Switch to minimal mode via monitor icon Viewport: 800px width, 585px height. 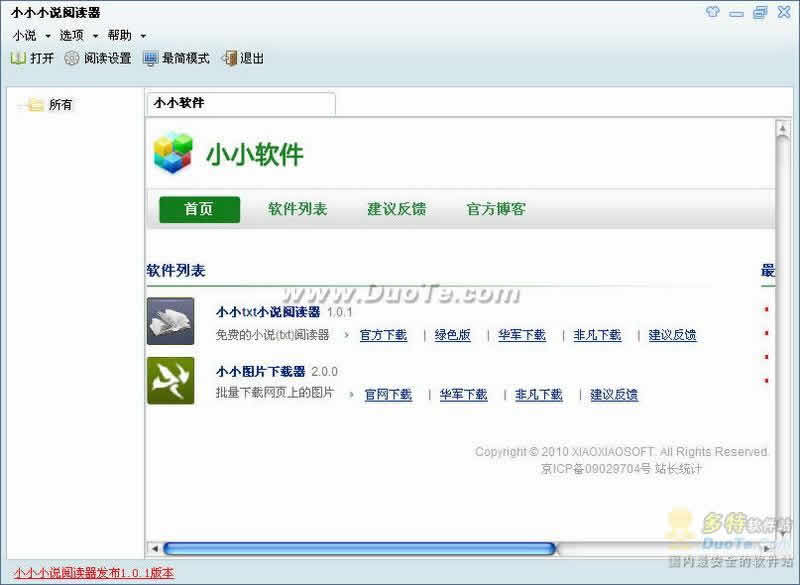[x=151, y=59]
